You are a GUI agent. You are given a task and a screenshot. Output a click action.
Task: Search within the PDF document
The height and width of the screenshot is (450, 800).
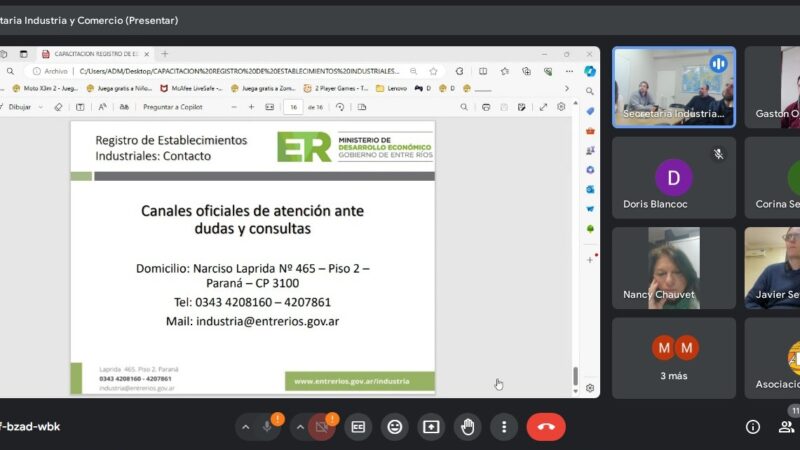point(464,107)
